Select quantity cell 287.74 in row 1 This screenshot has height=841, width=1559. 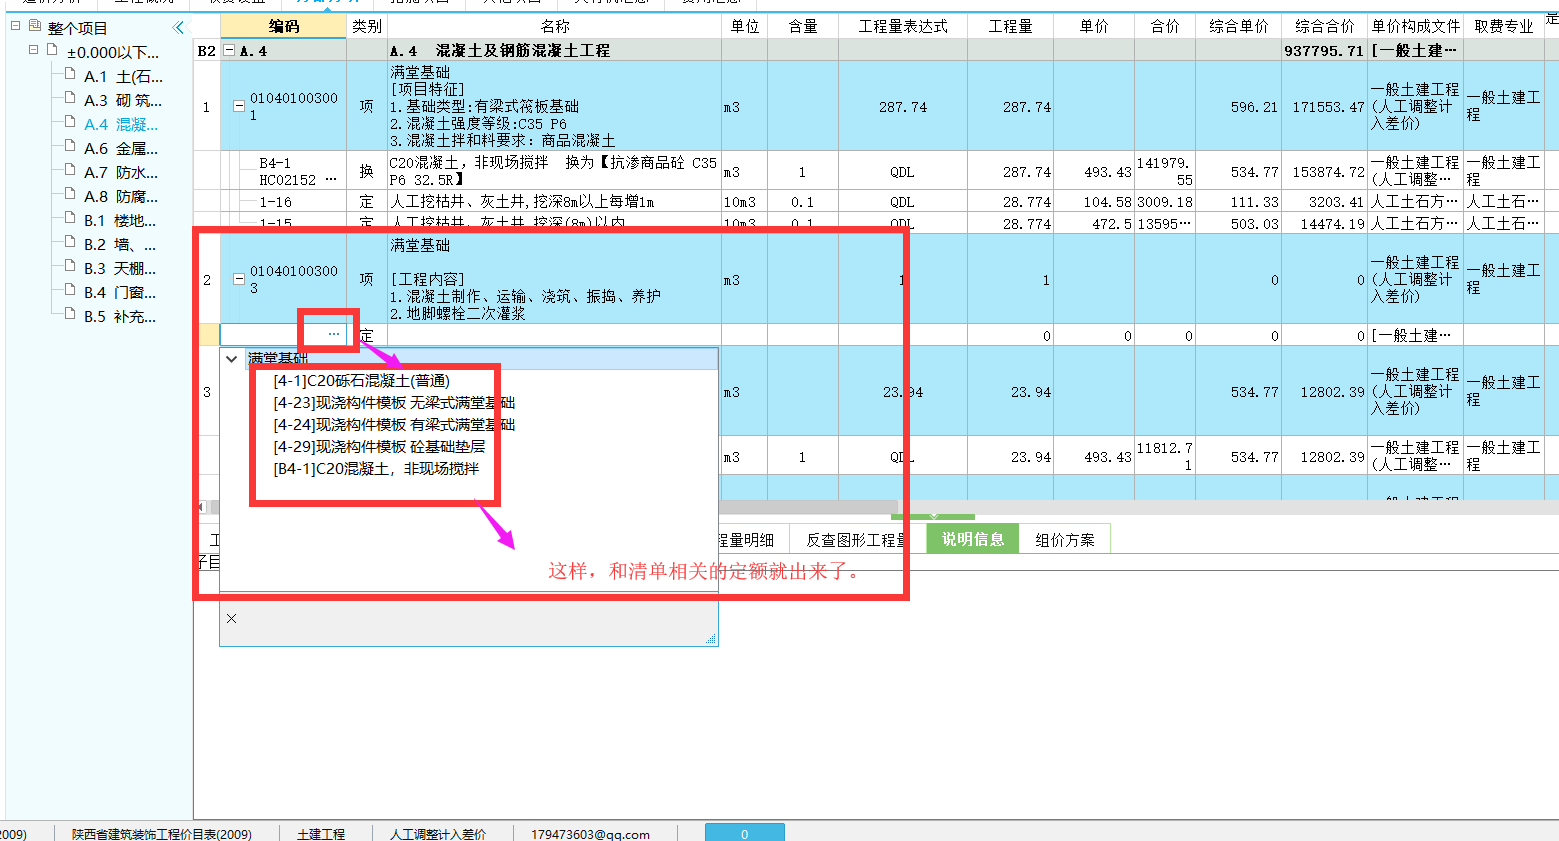pos(1010,106)
